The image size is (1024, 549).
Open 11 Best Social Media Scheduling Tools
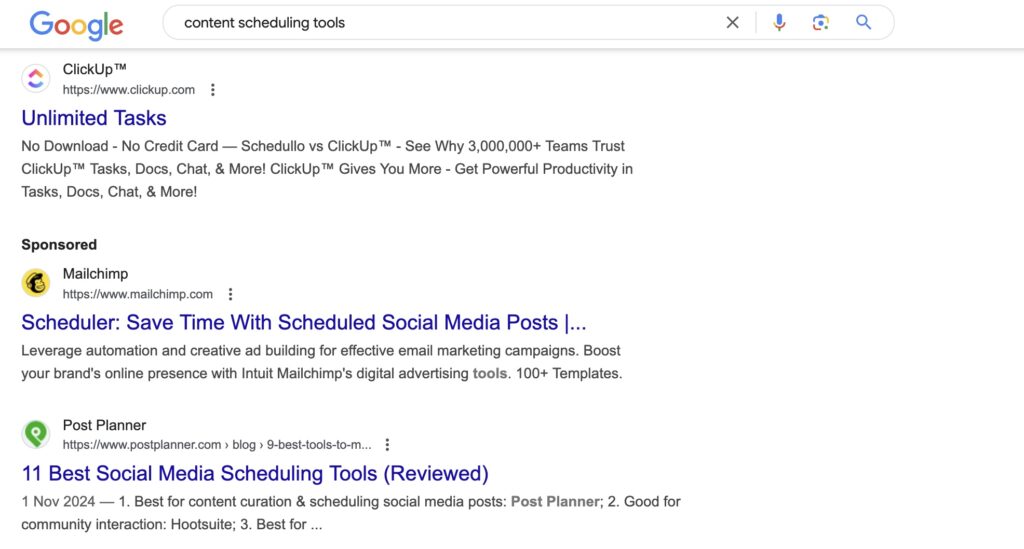pos(255,473)
